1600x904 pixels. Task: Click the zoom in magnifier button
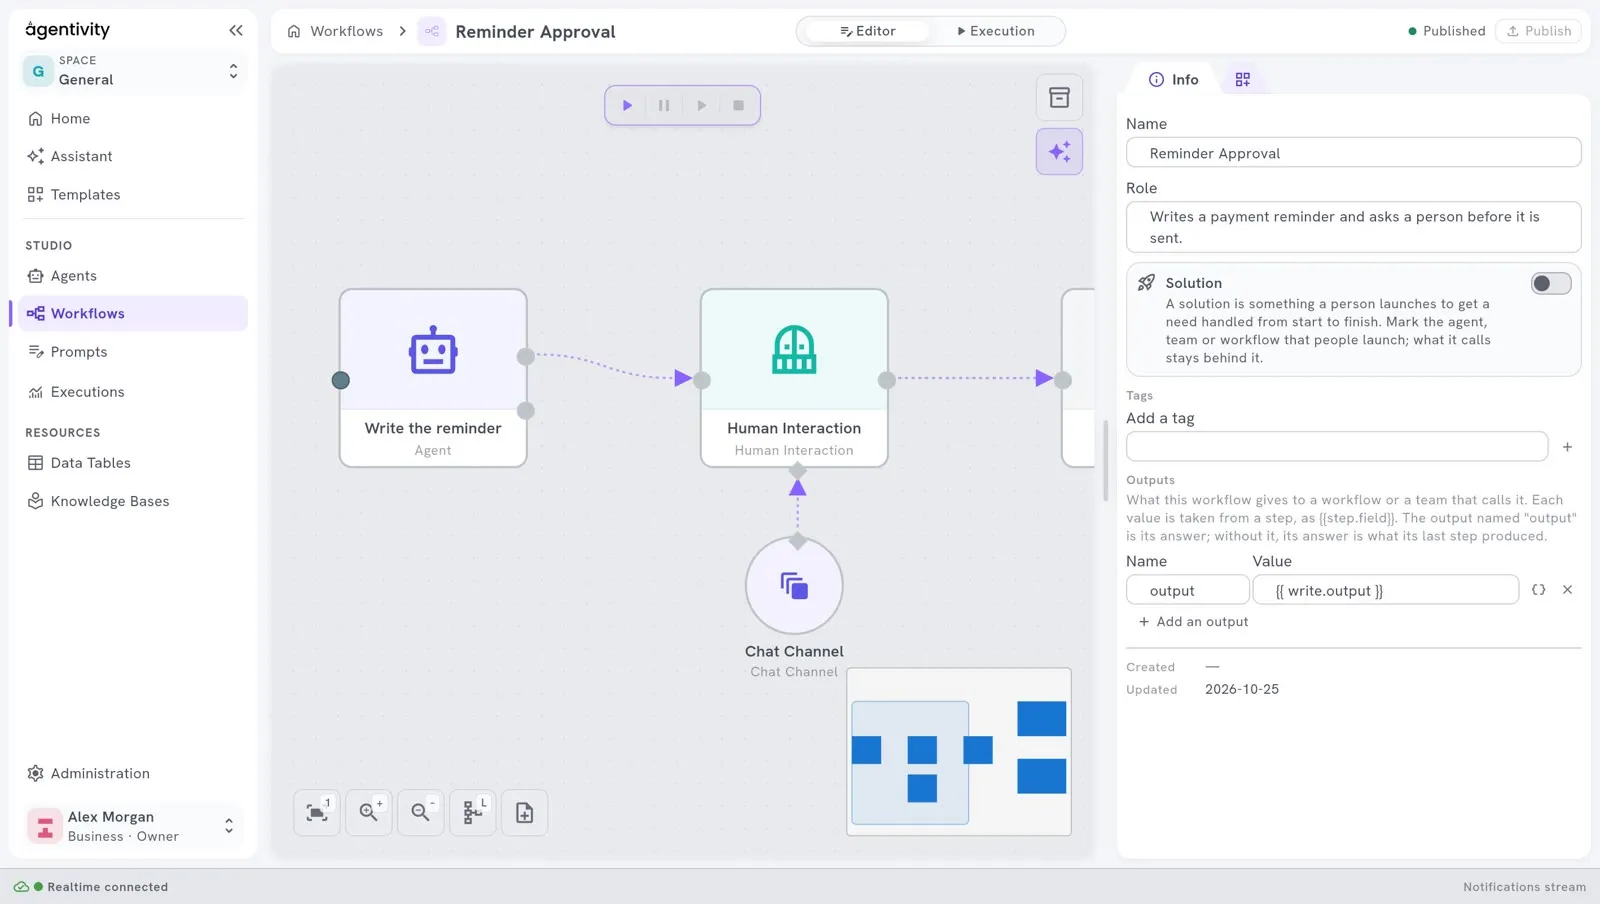click(369, 813)
